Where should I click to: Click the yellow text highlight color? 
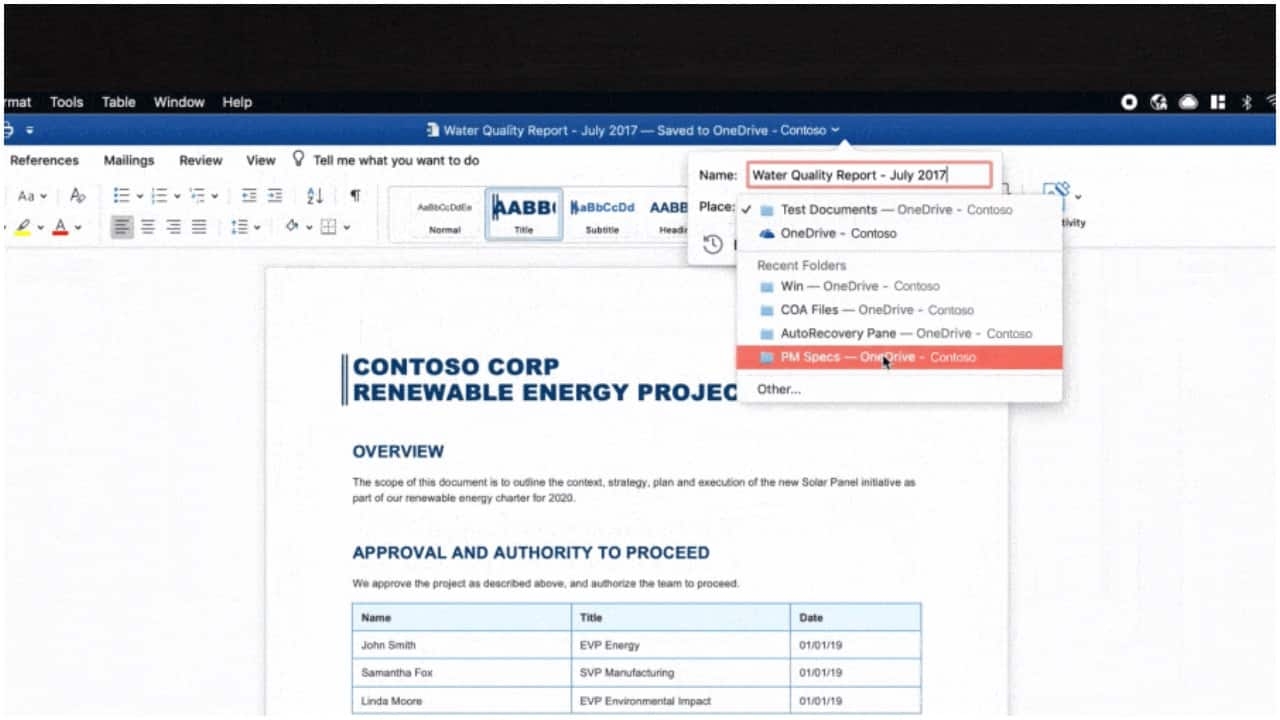click(x=23, y=227)
